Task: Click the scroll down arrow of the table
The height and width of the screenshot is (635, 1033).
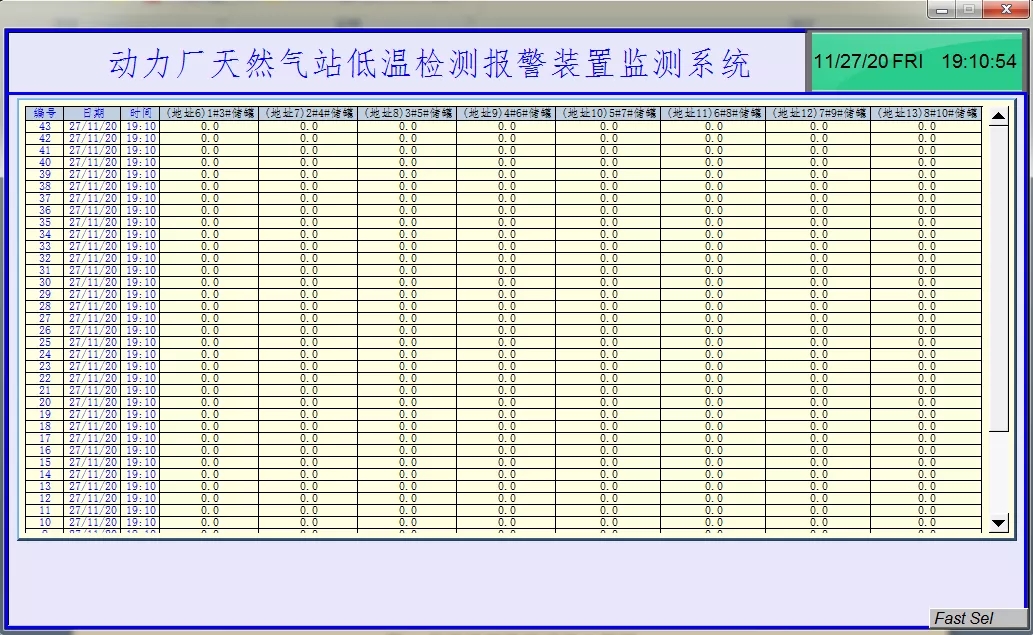Action: click(x=998, y=522)
